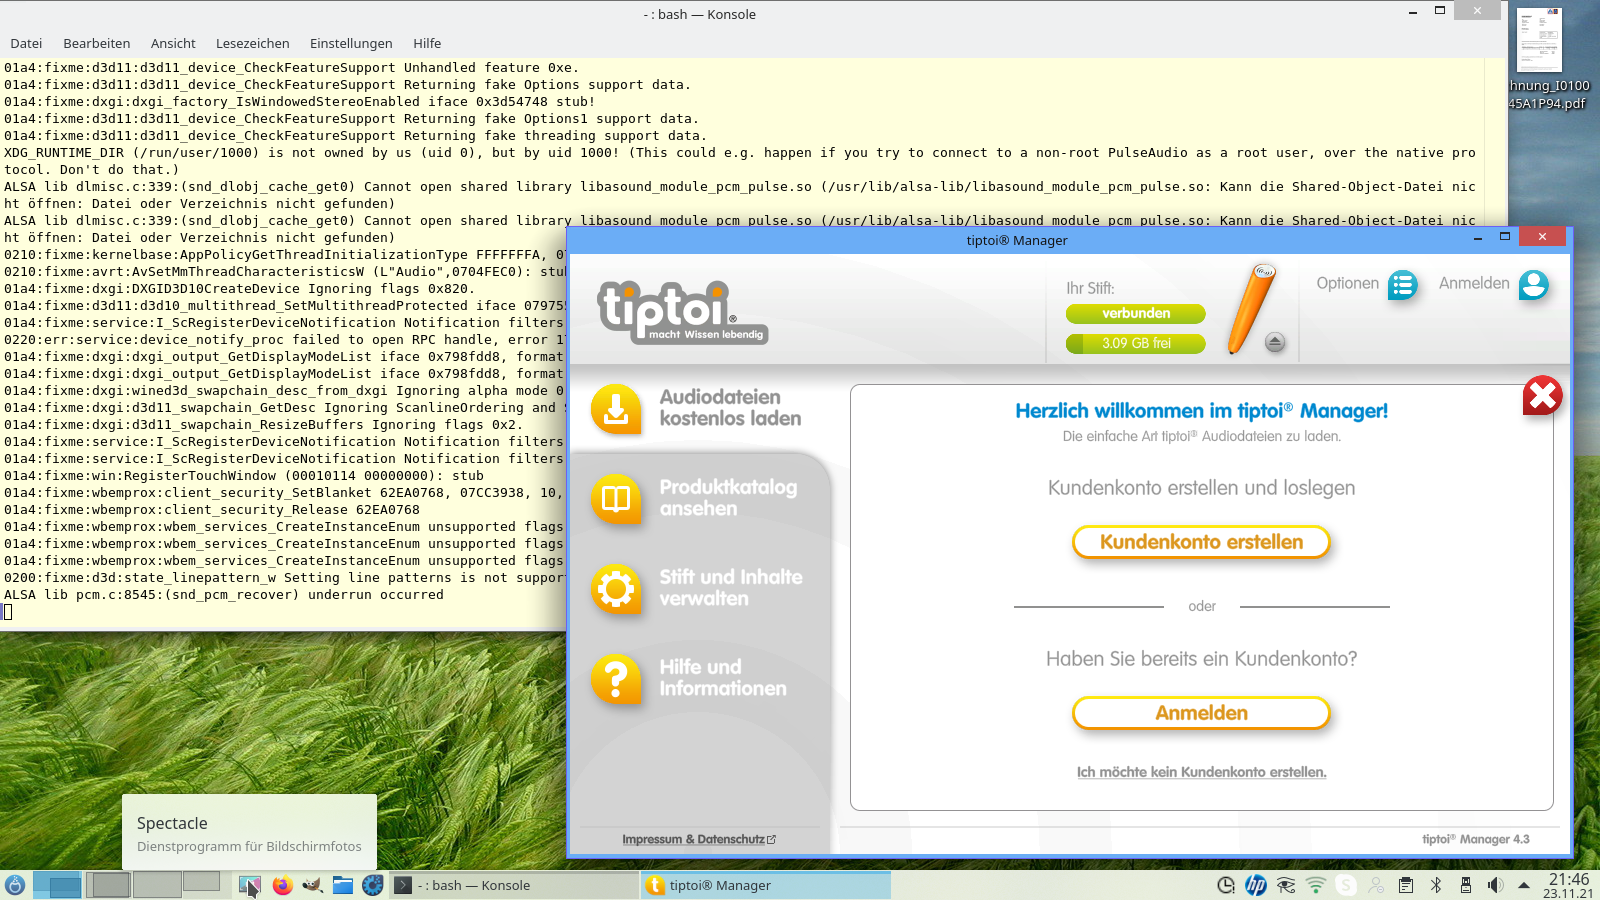The image size is (1600, 900).
Task: Click the 3.09 GB frei storage bar
Action: 1136,343
